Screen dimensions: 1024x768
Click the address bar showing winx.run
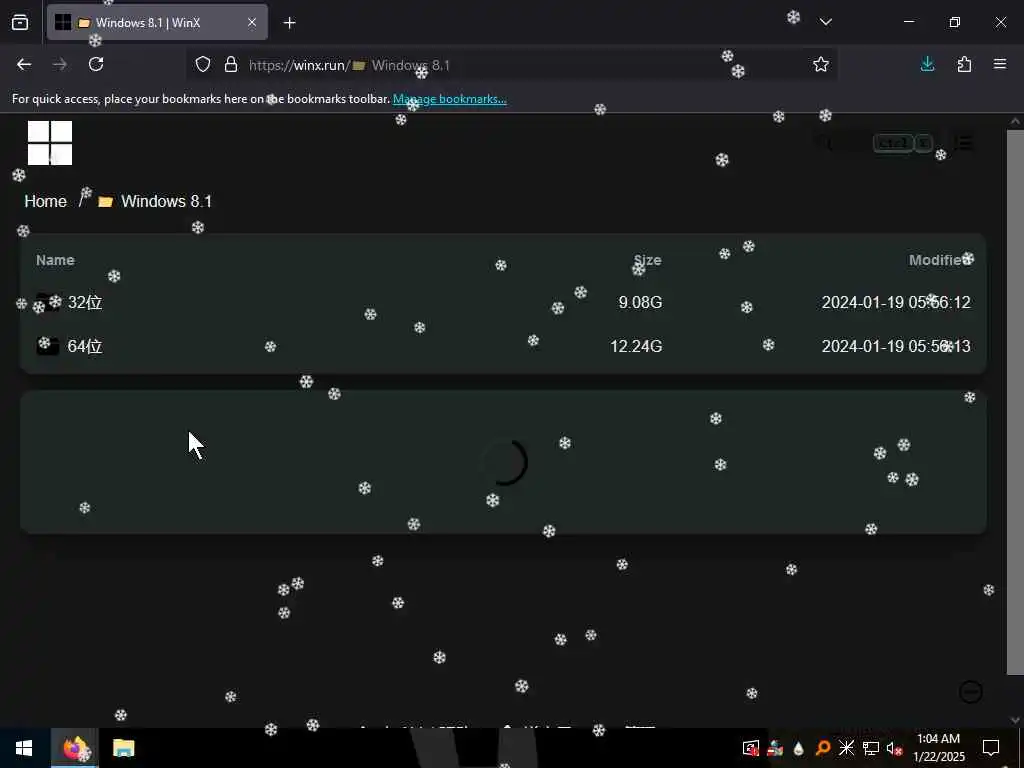click(x=509, y=65)
